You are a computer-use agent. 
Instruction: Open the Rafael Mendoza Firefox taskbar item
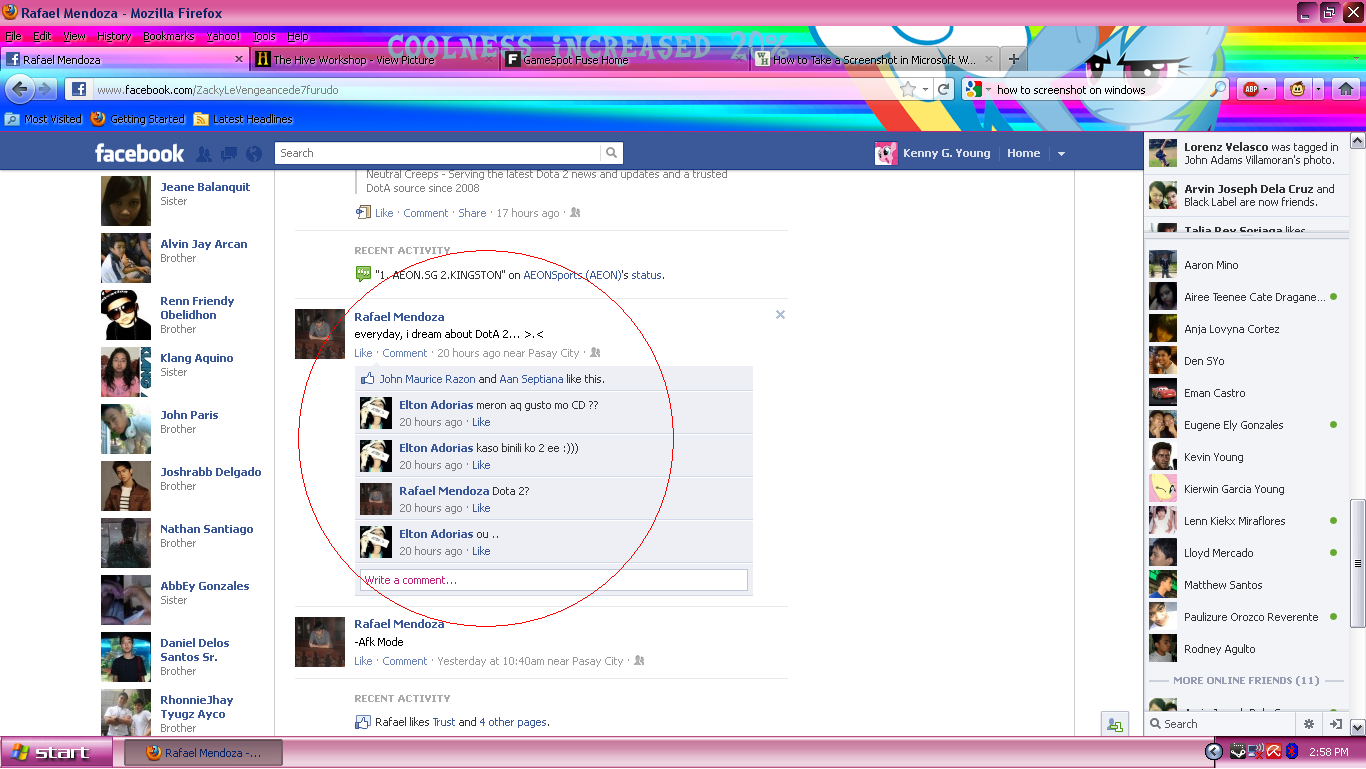coord(203,753)
